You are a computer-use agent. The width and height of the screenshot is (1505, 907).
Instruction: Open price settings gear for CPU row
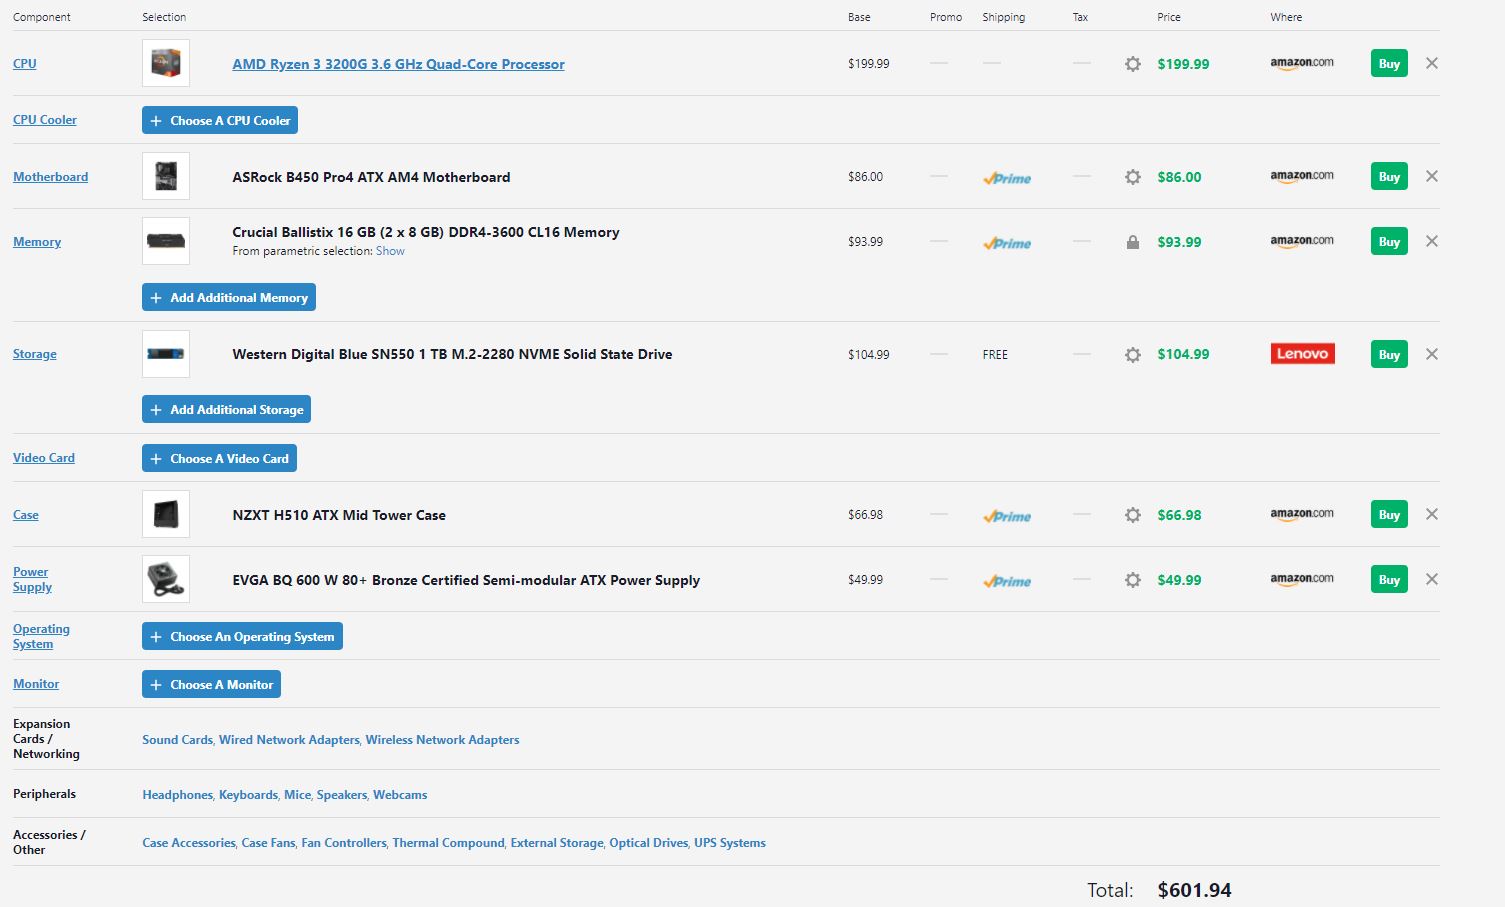pyautogui.click(x=1132, y=64)
